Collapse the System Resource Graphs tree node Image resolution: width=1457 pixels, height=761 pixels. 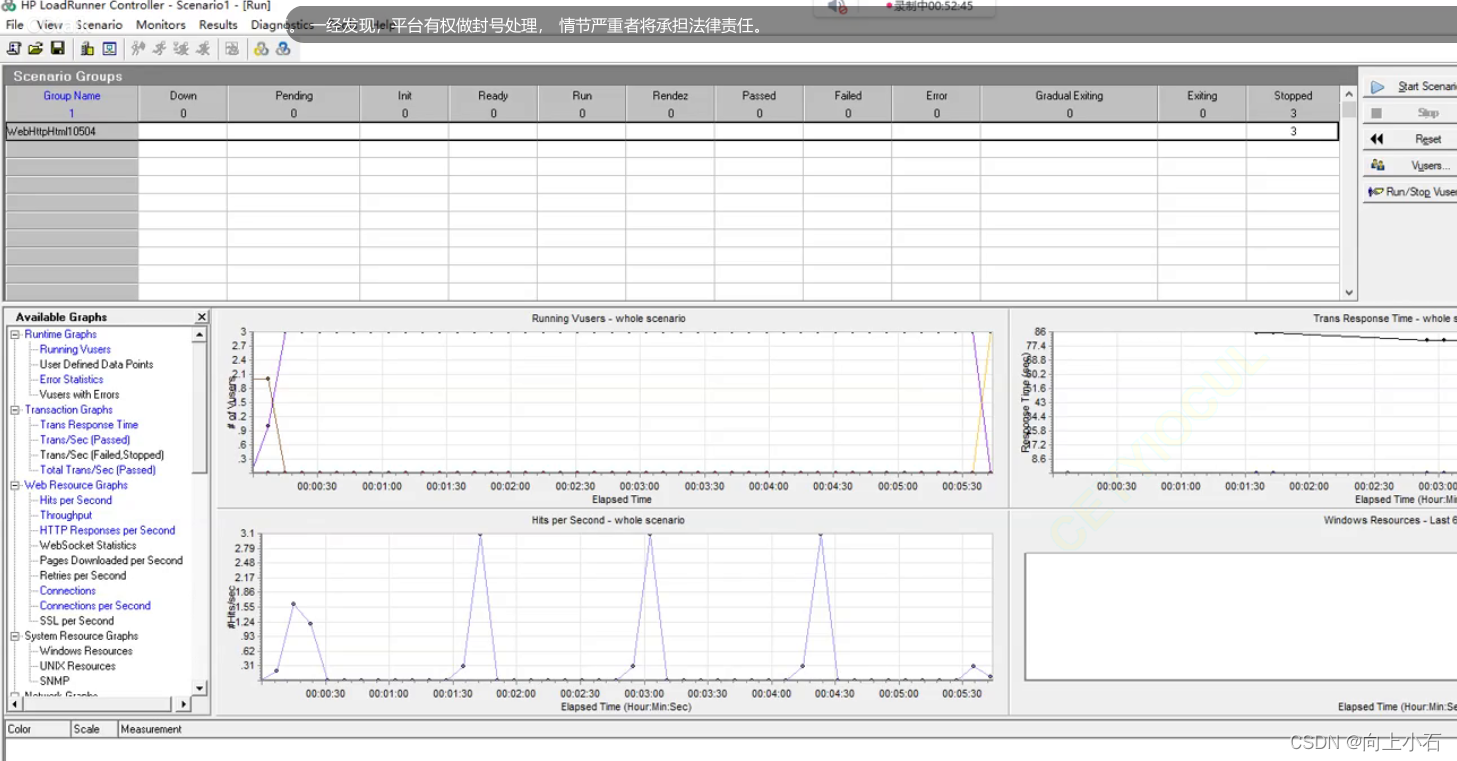15,636
